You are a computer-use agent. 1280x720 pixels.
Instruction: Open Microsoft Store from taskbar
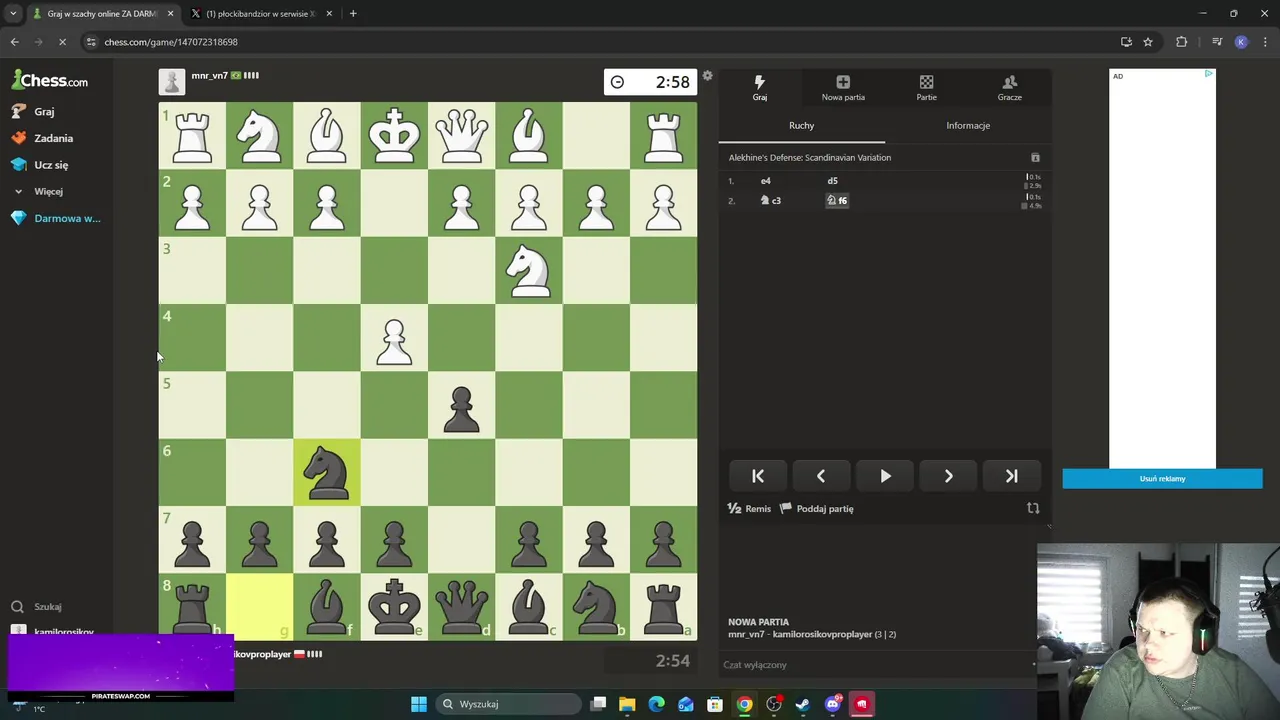click(x=715, y=704)
